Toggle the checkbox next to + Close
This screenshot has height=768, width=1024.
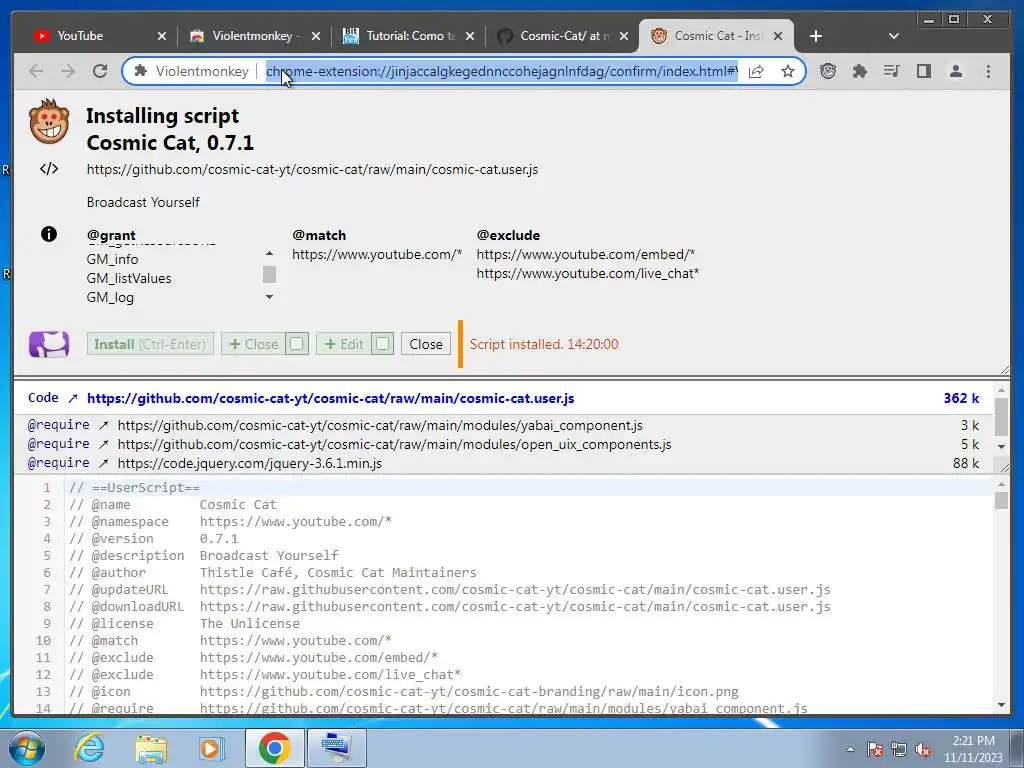coord(296,344)
